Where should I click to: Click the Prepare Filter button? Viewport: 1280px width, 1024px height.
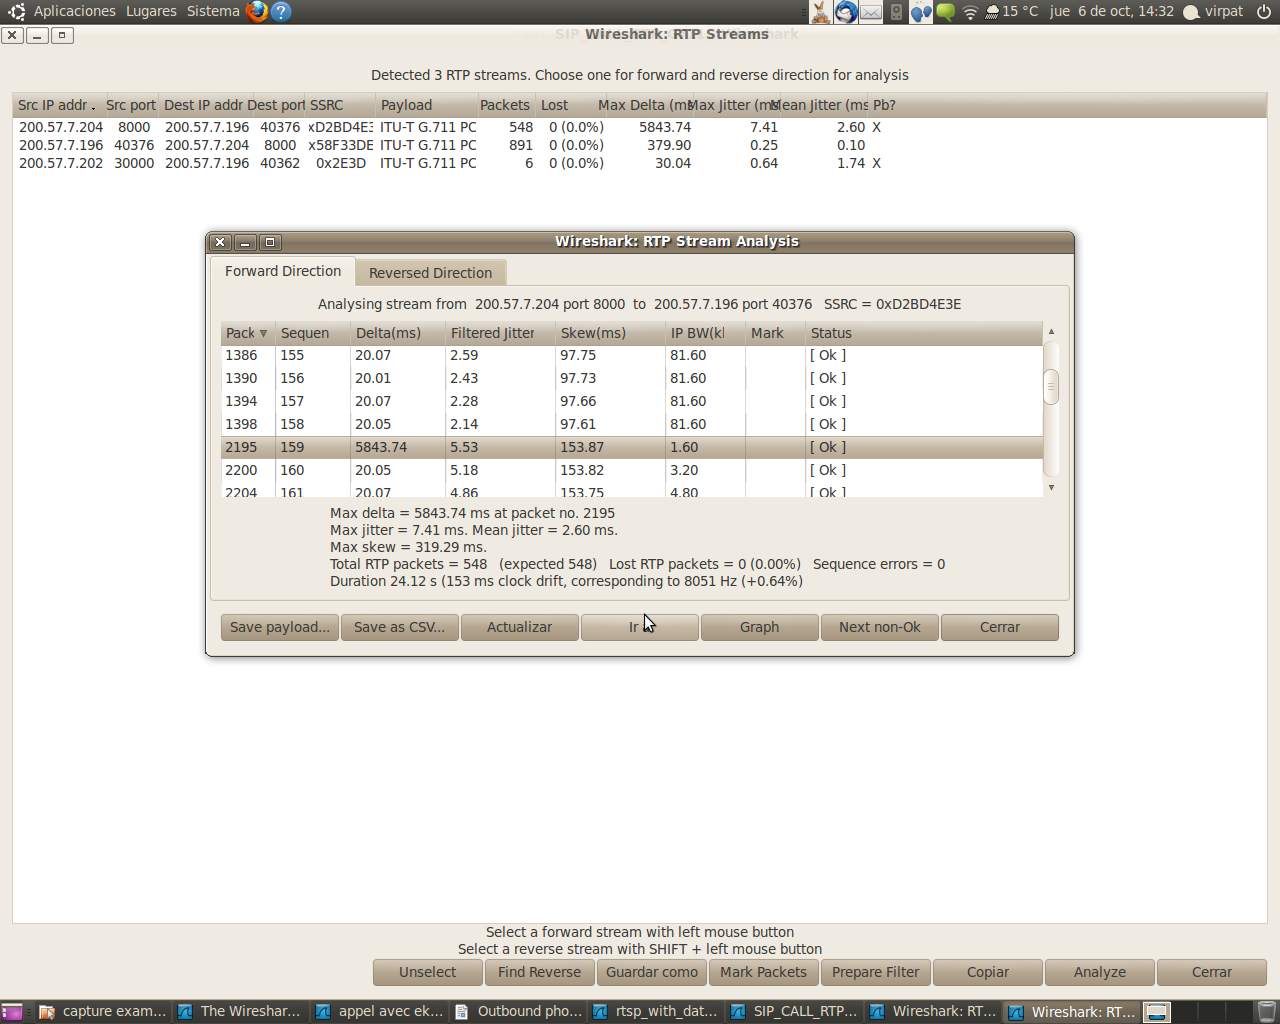click(875, 972)
